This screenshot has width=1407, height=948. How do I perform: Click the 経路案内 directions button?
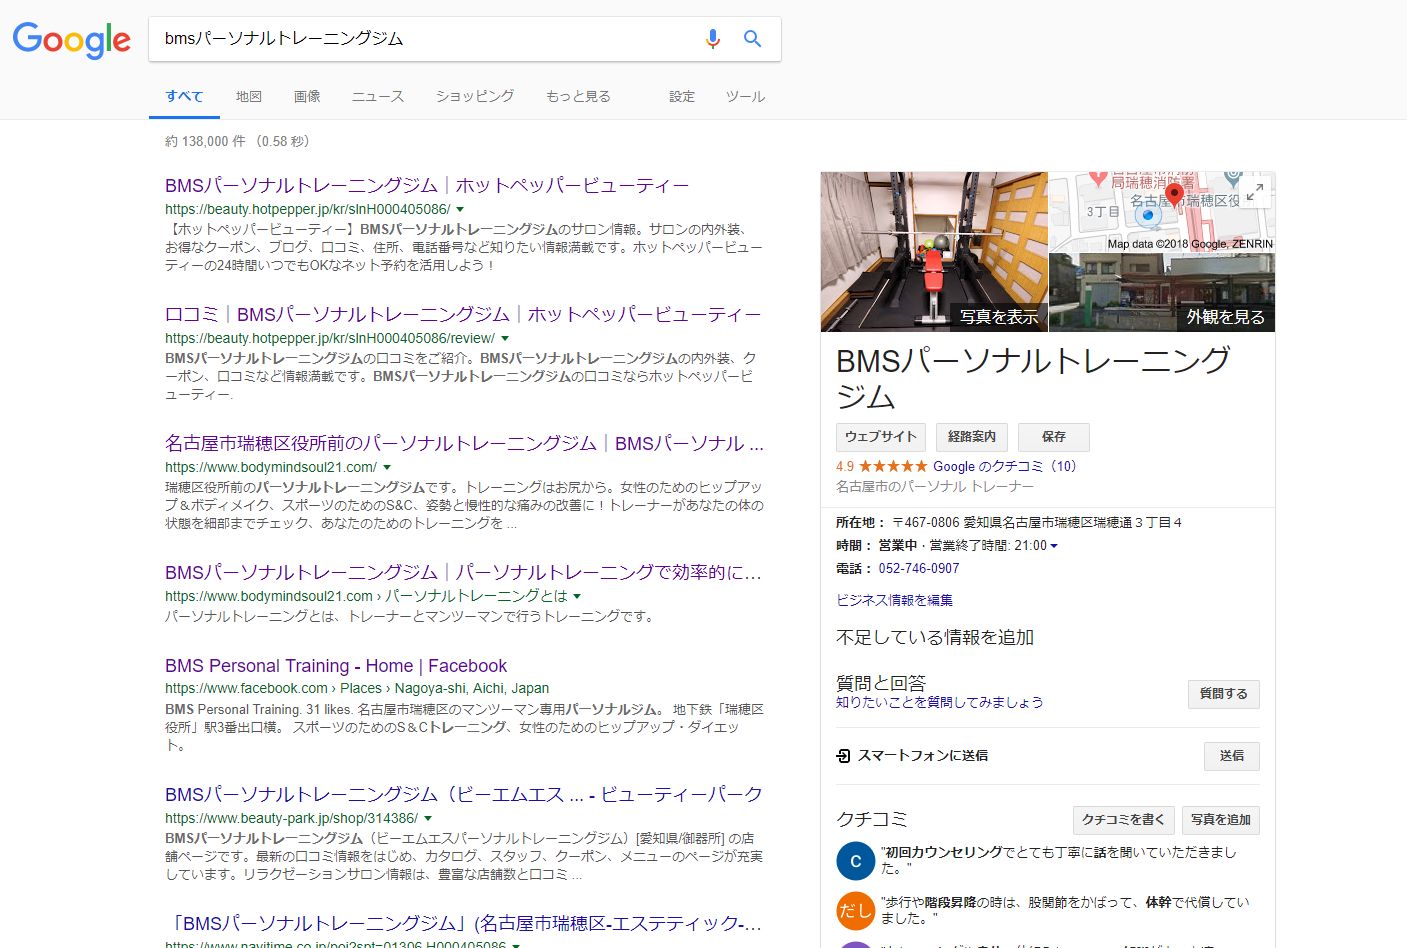coord(972,437)
